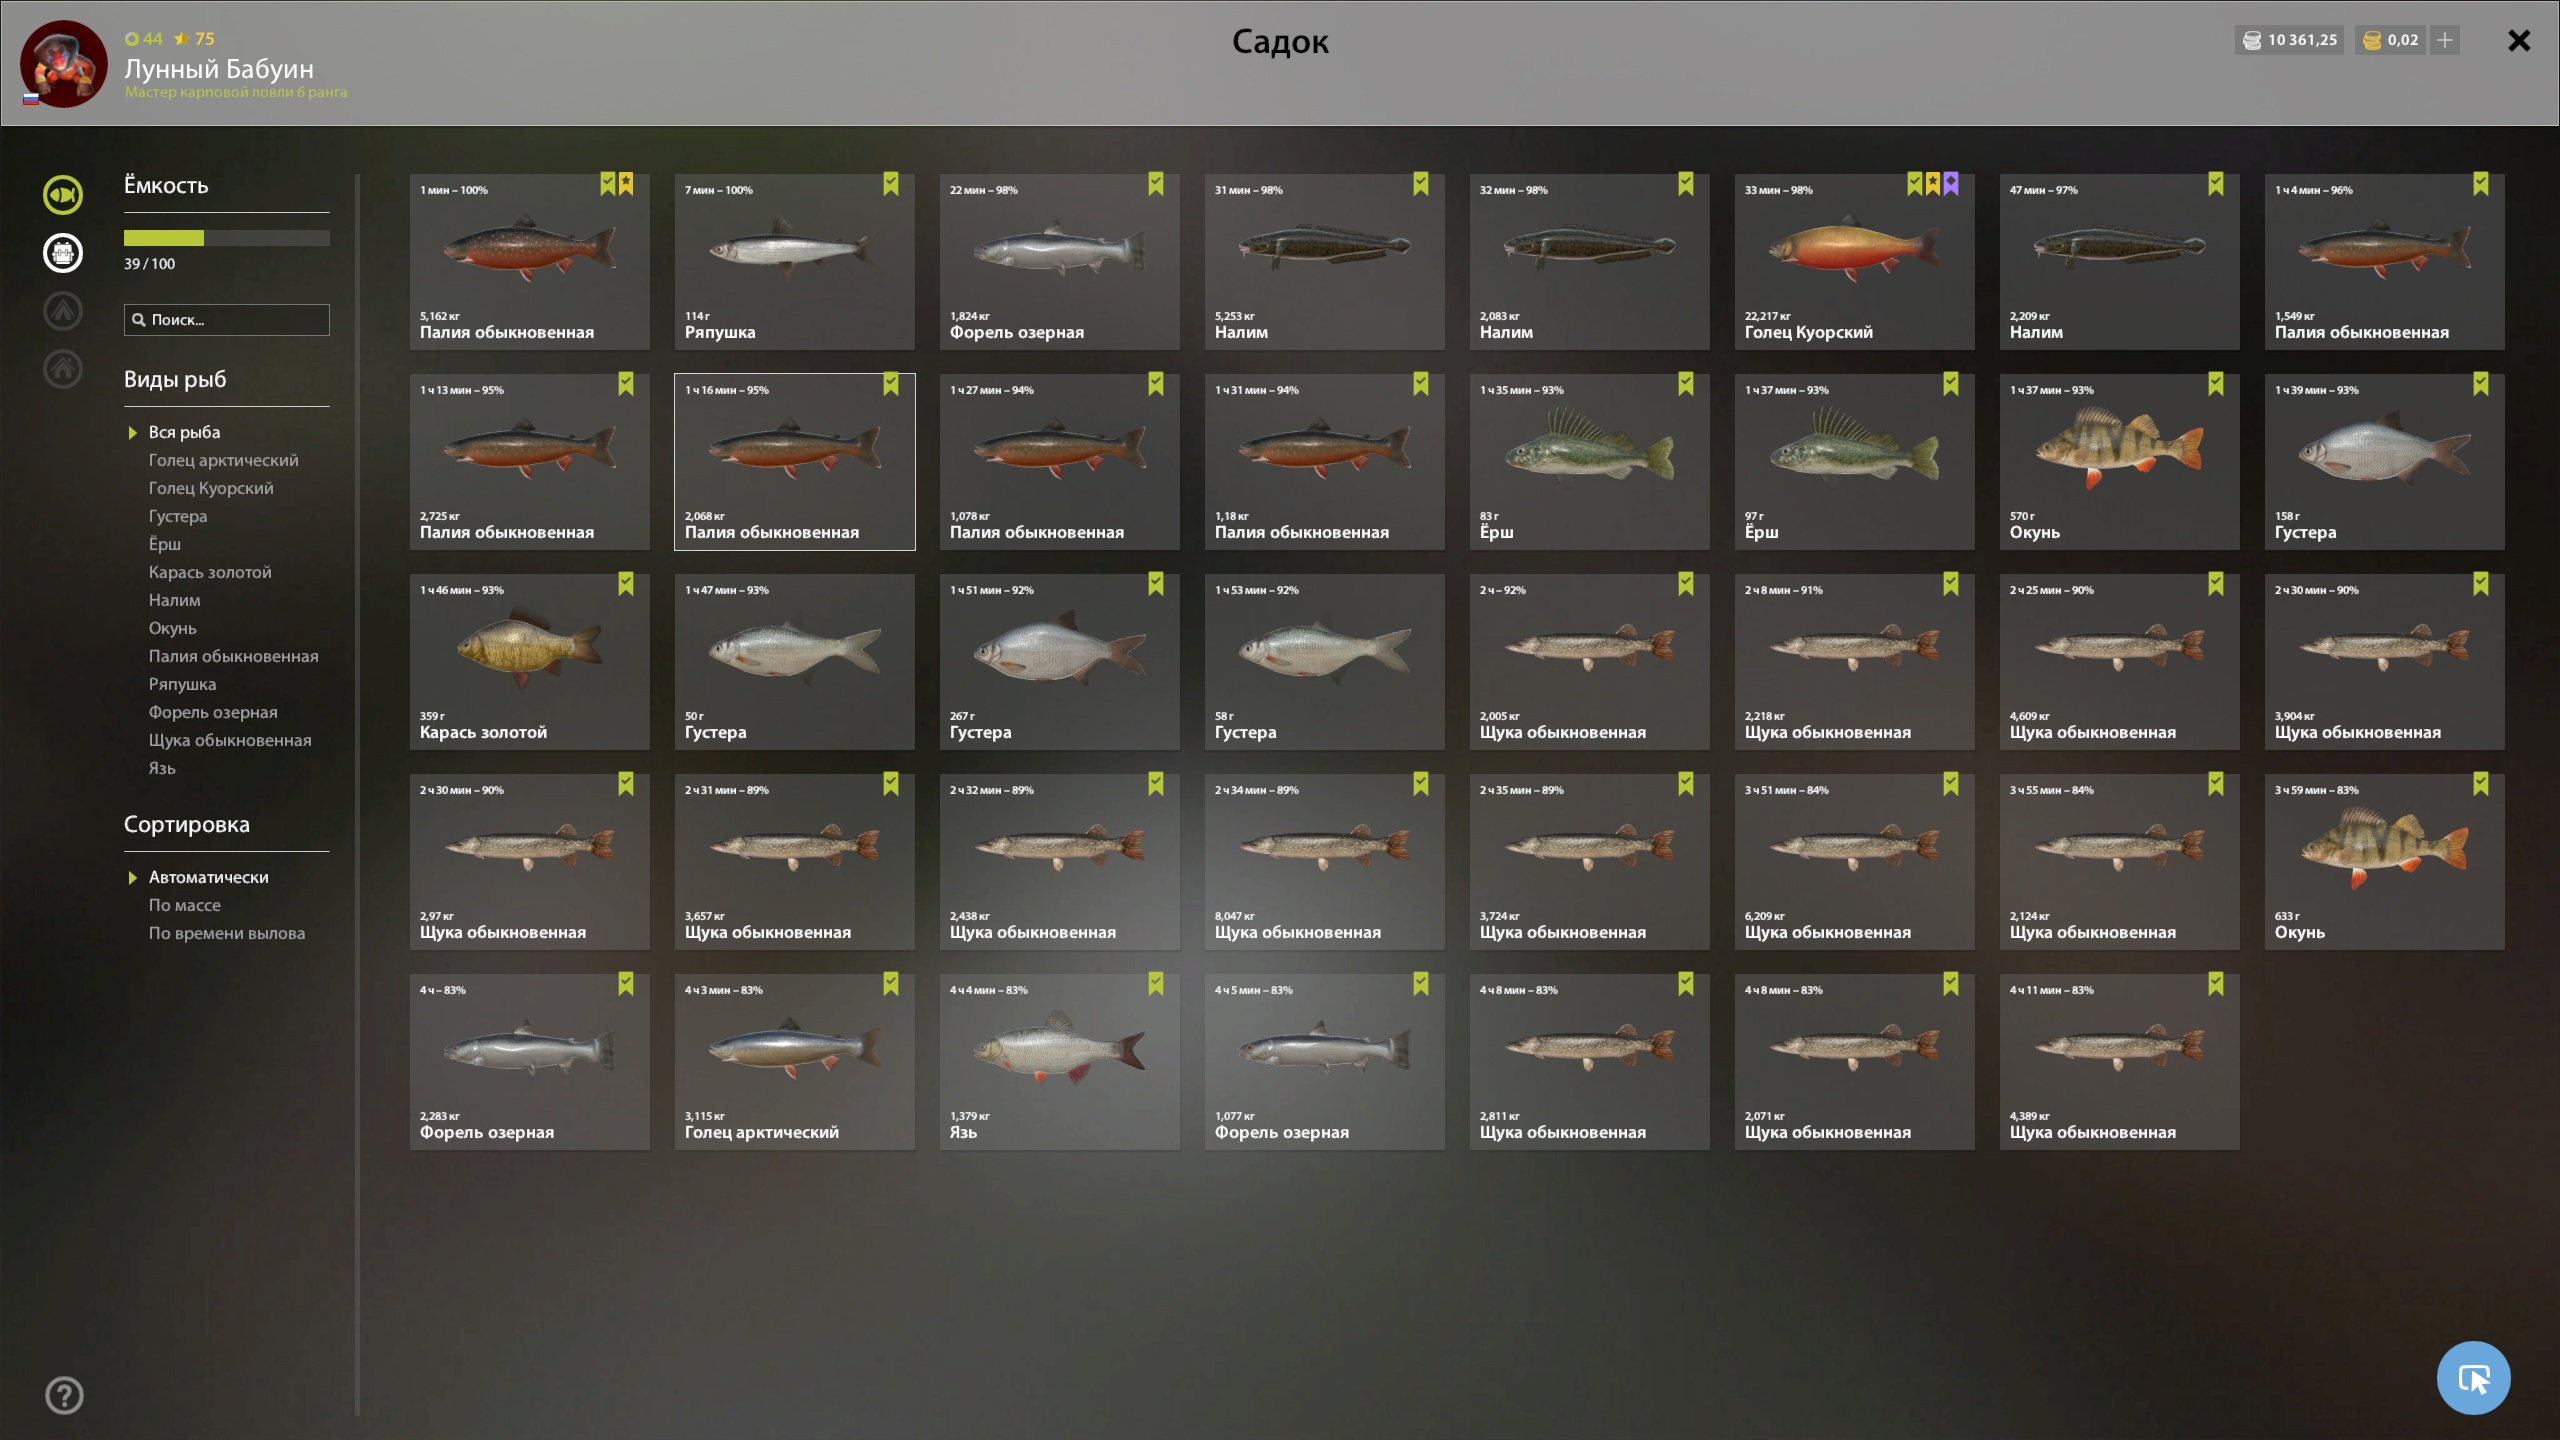
Task: Click the capacity progress bar
Action: tap(227, 238)
